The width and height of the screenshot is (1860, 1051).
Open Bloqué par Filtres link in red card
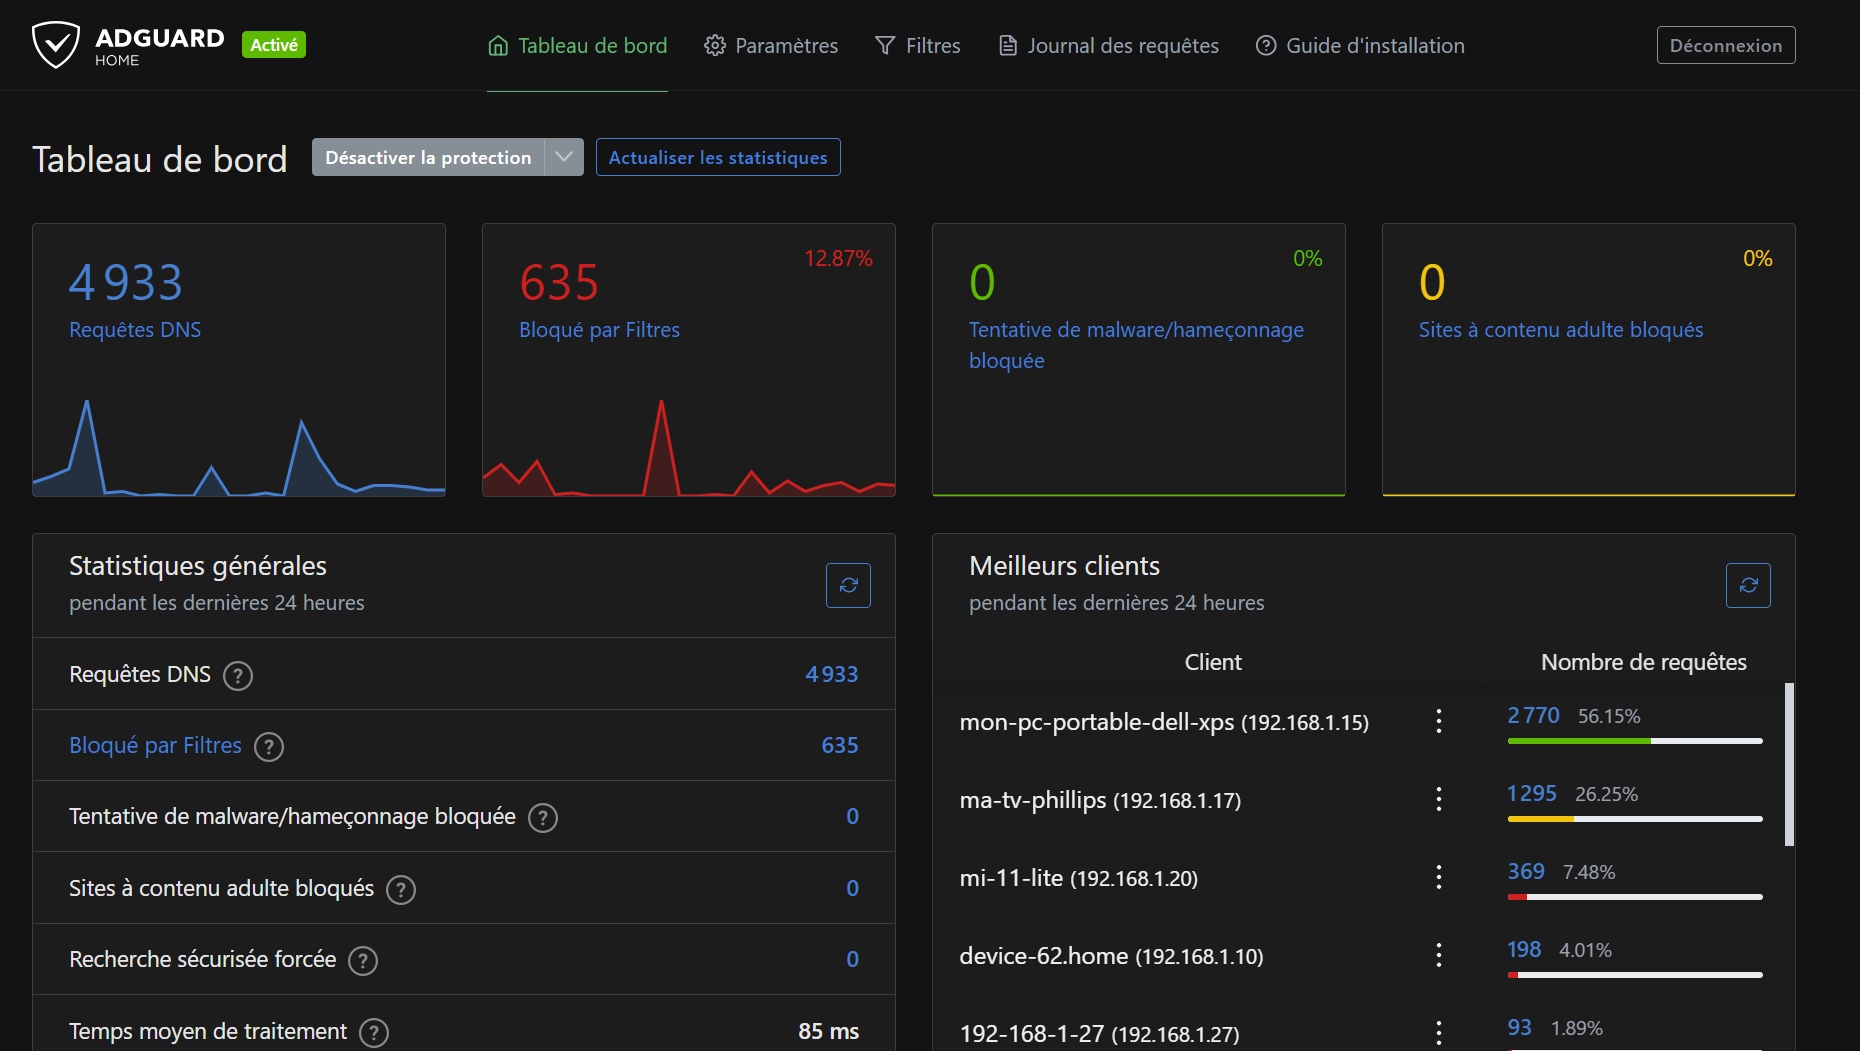click(599, 330)
